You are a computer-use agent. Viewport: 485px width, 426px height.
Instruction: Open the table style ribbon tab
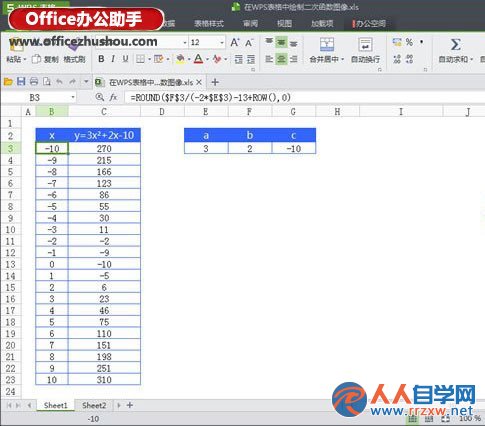pos(209,23)
